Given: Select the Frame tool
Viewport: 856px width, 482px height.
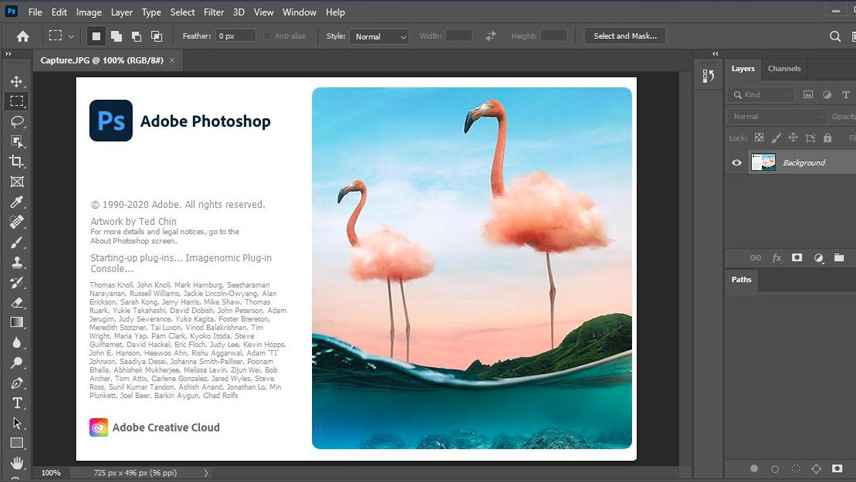Looking at the screenshot, I should coord(16,182).
